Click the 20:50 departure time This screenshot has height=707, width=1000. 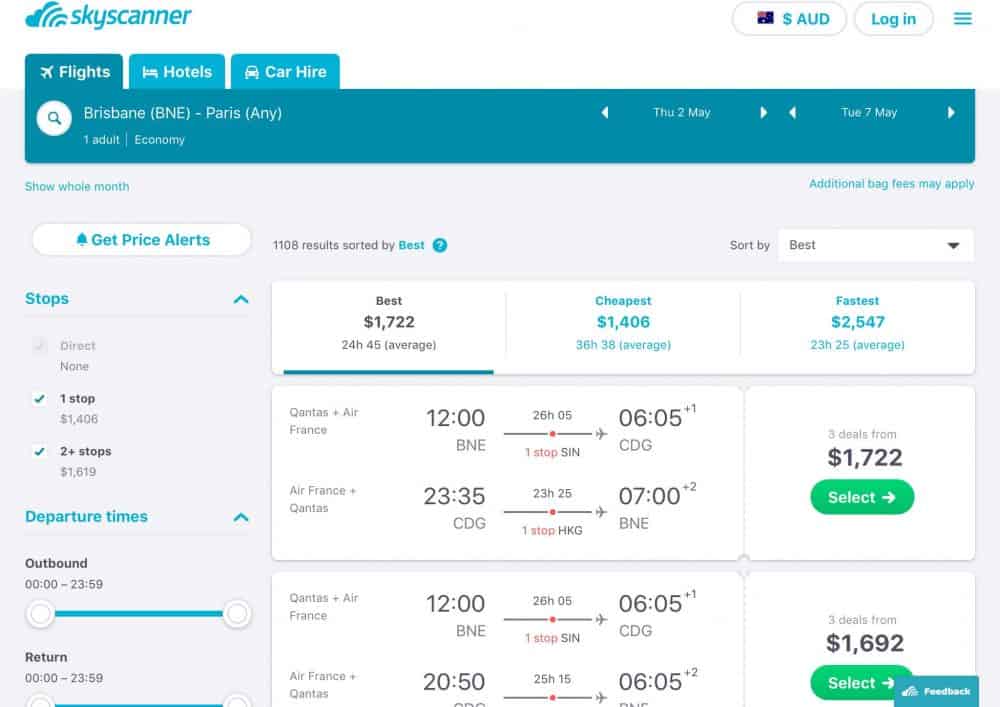[454, 682]
